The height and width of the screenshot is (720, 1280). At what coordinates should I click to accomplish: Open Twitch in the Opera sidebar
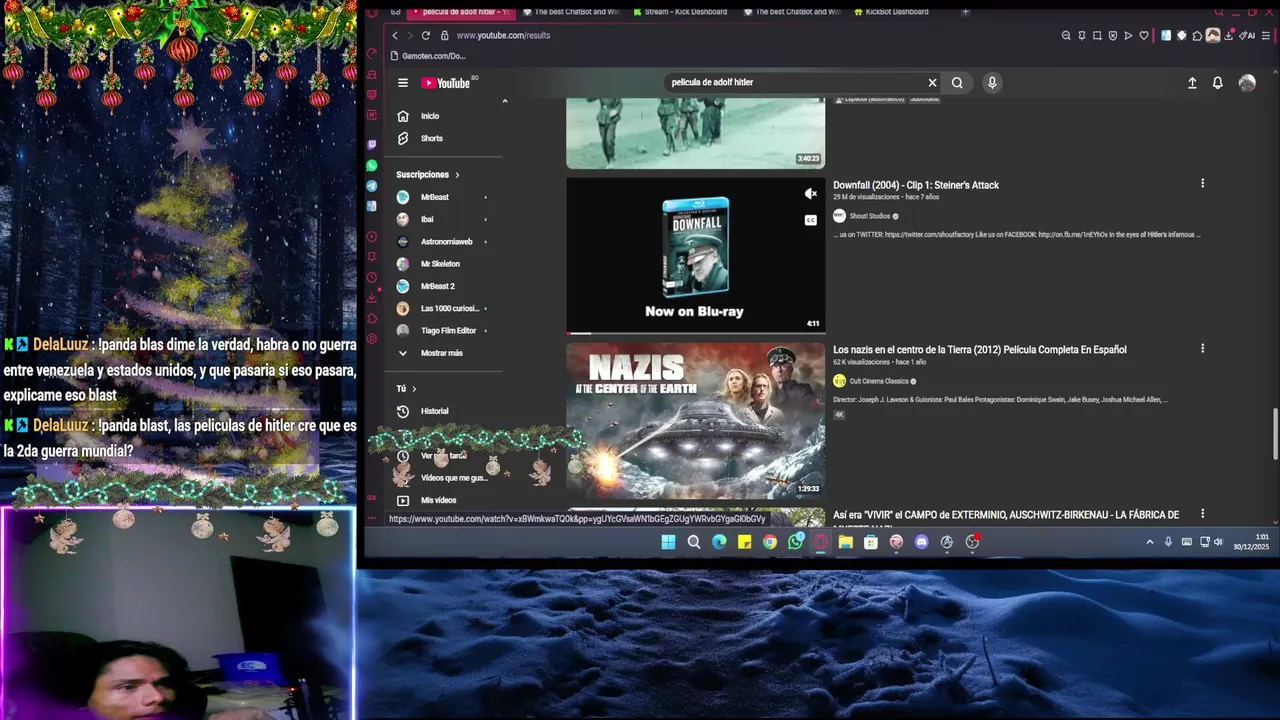tap(372, 145)
